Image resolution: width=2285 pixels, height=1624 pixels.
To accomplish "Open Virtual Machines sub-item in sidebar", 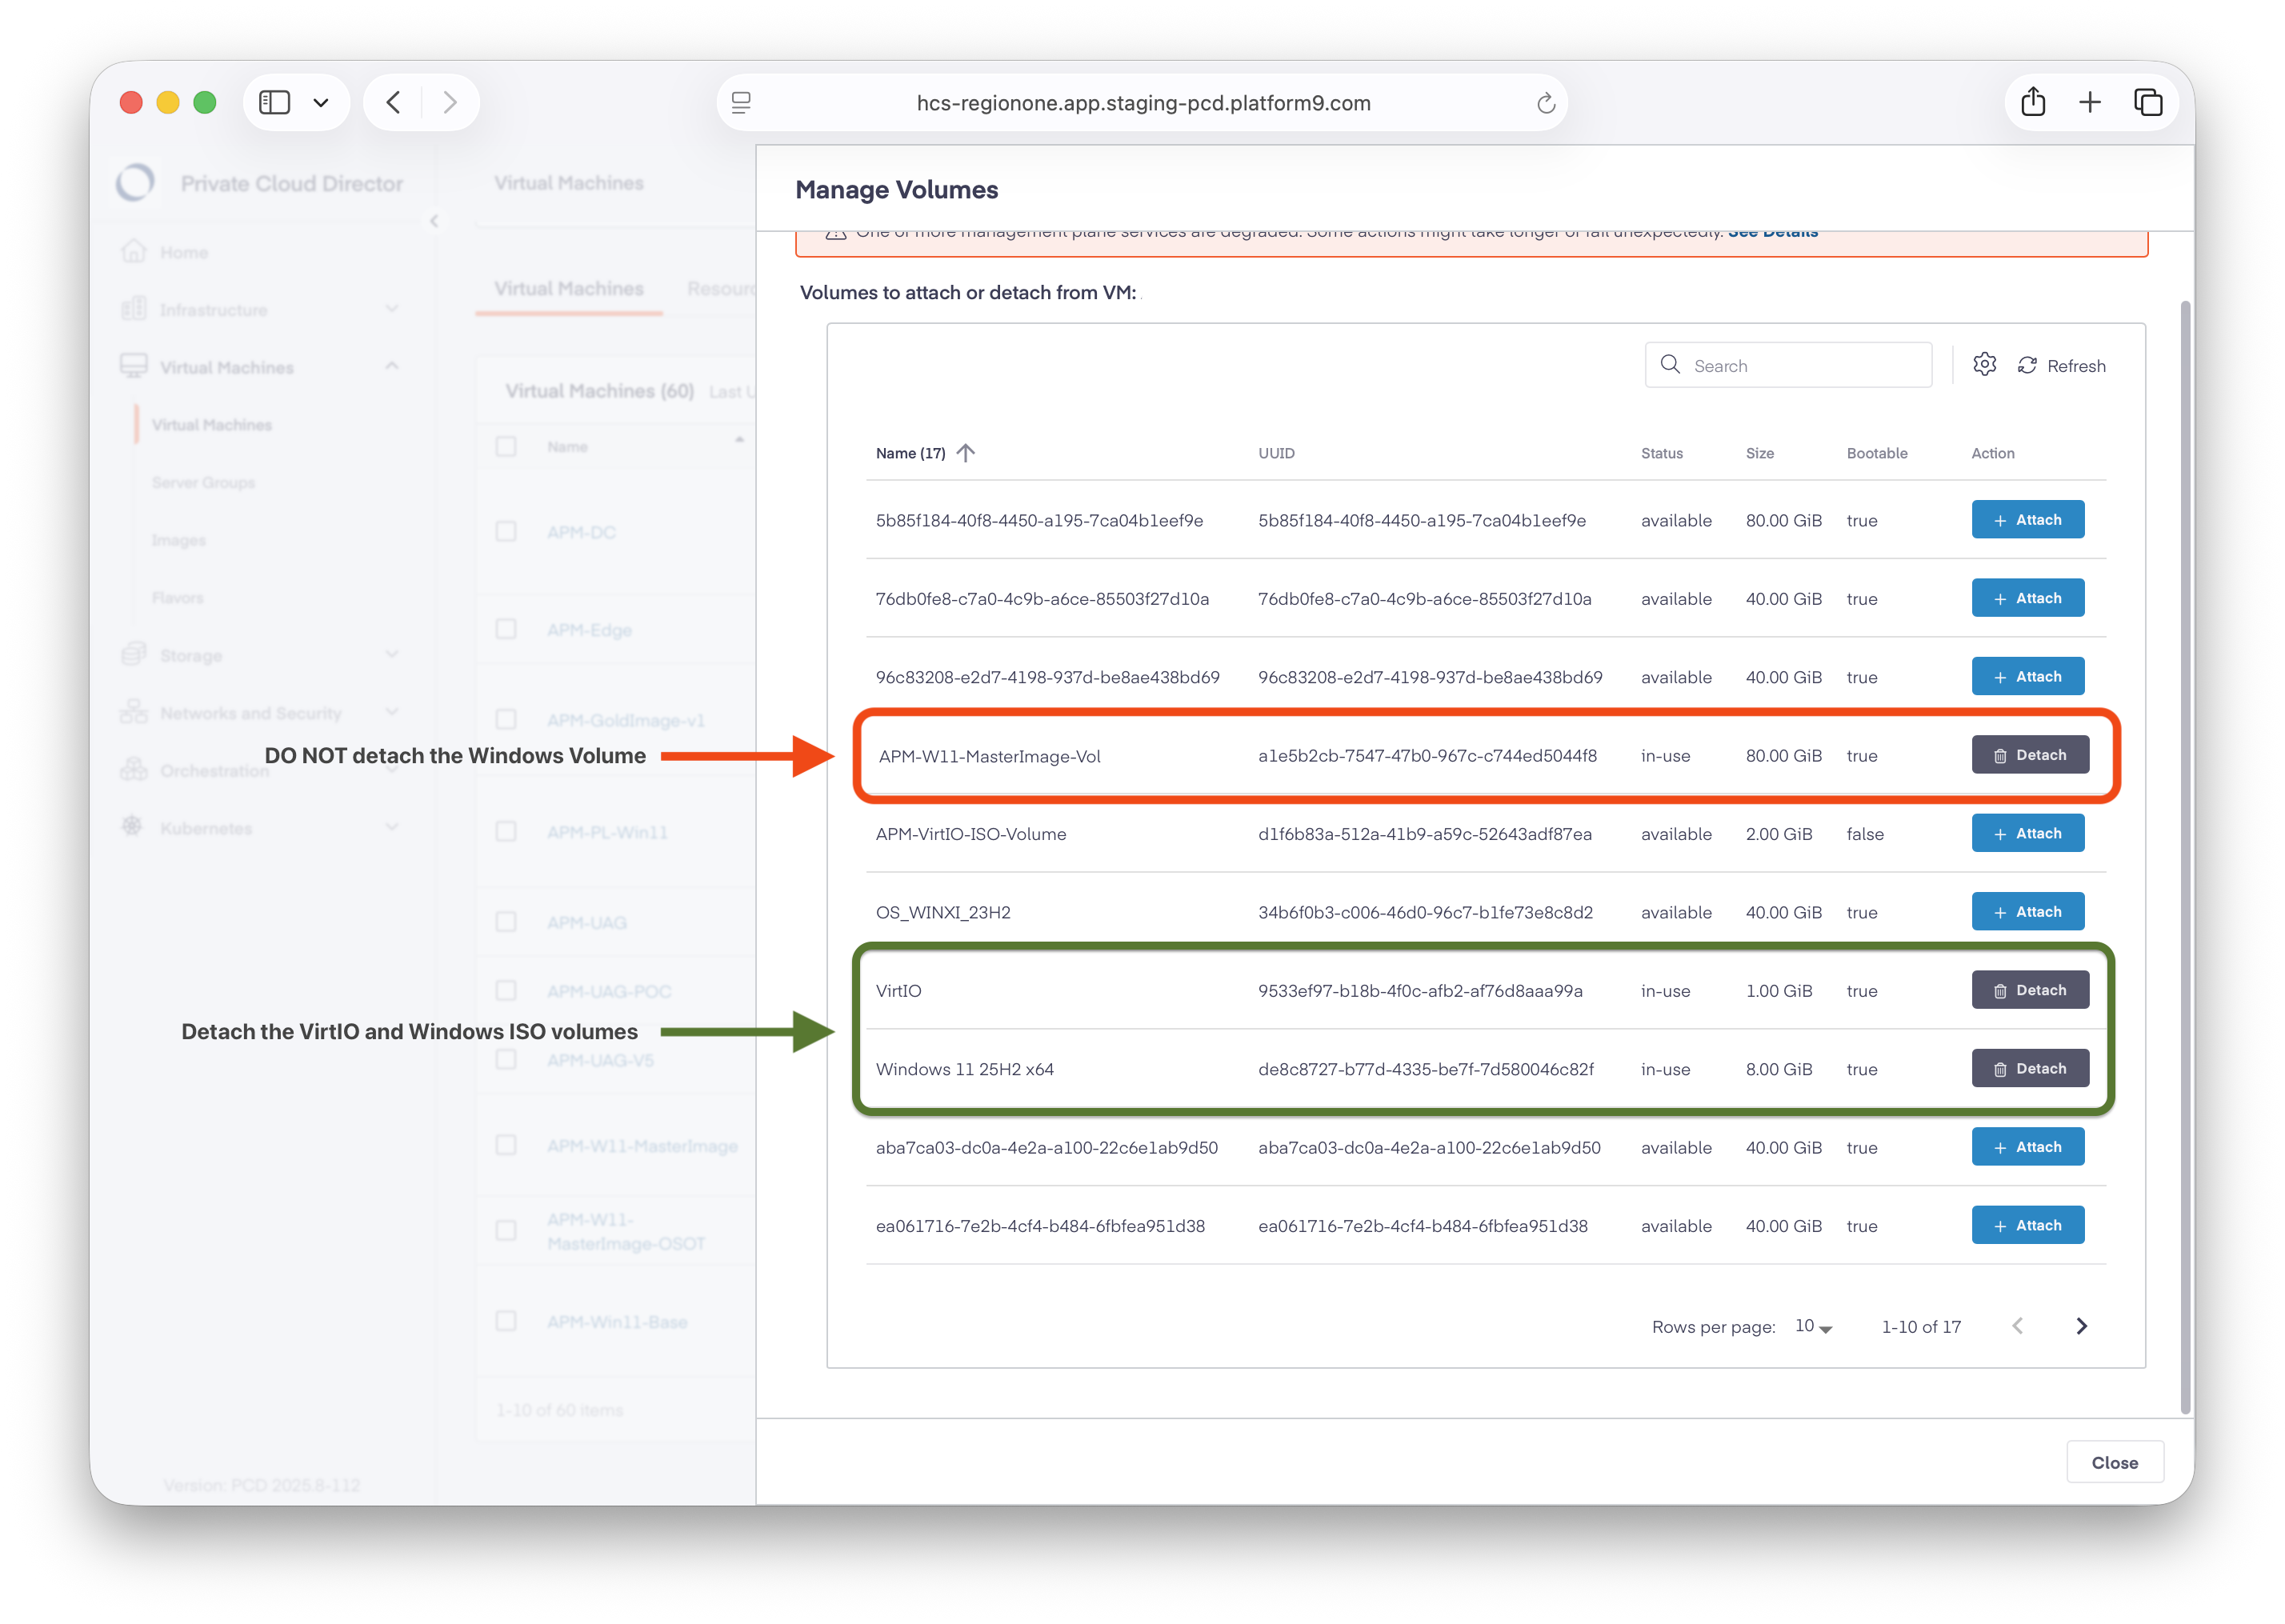I will pyautogui.click(x=212, y=425).
